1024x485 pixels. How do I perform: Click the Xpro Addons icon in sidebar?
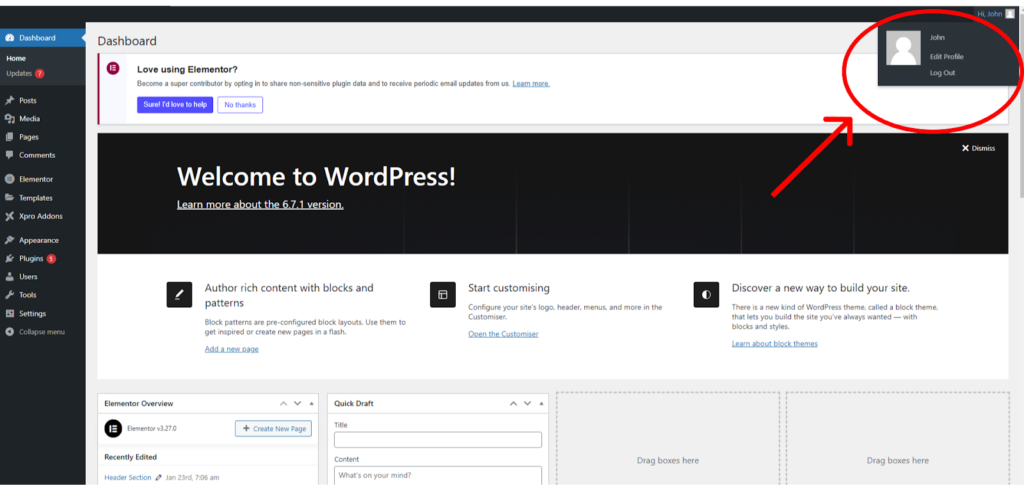click(9, 216)
